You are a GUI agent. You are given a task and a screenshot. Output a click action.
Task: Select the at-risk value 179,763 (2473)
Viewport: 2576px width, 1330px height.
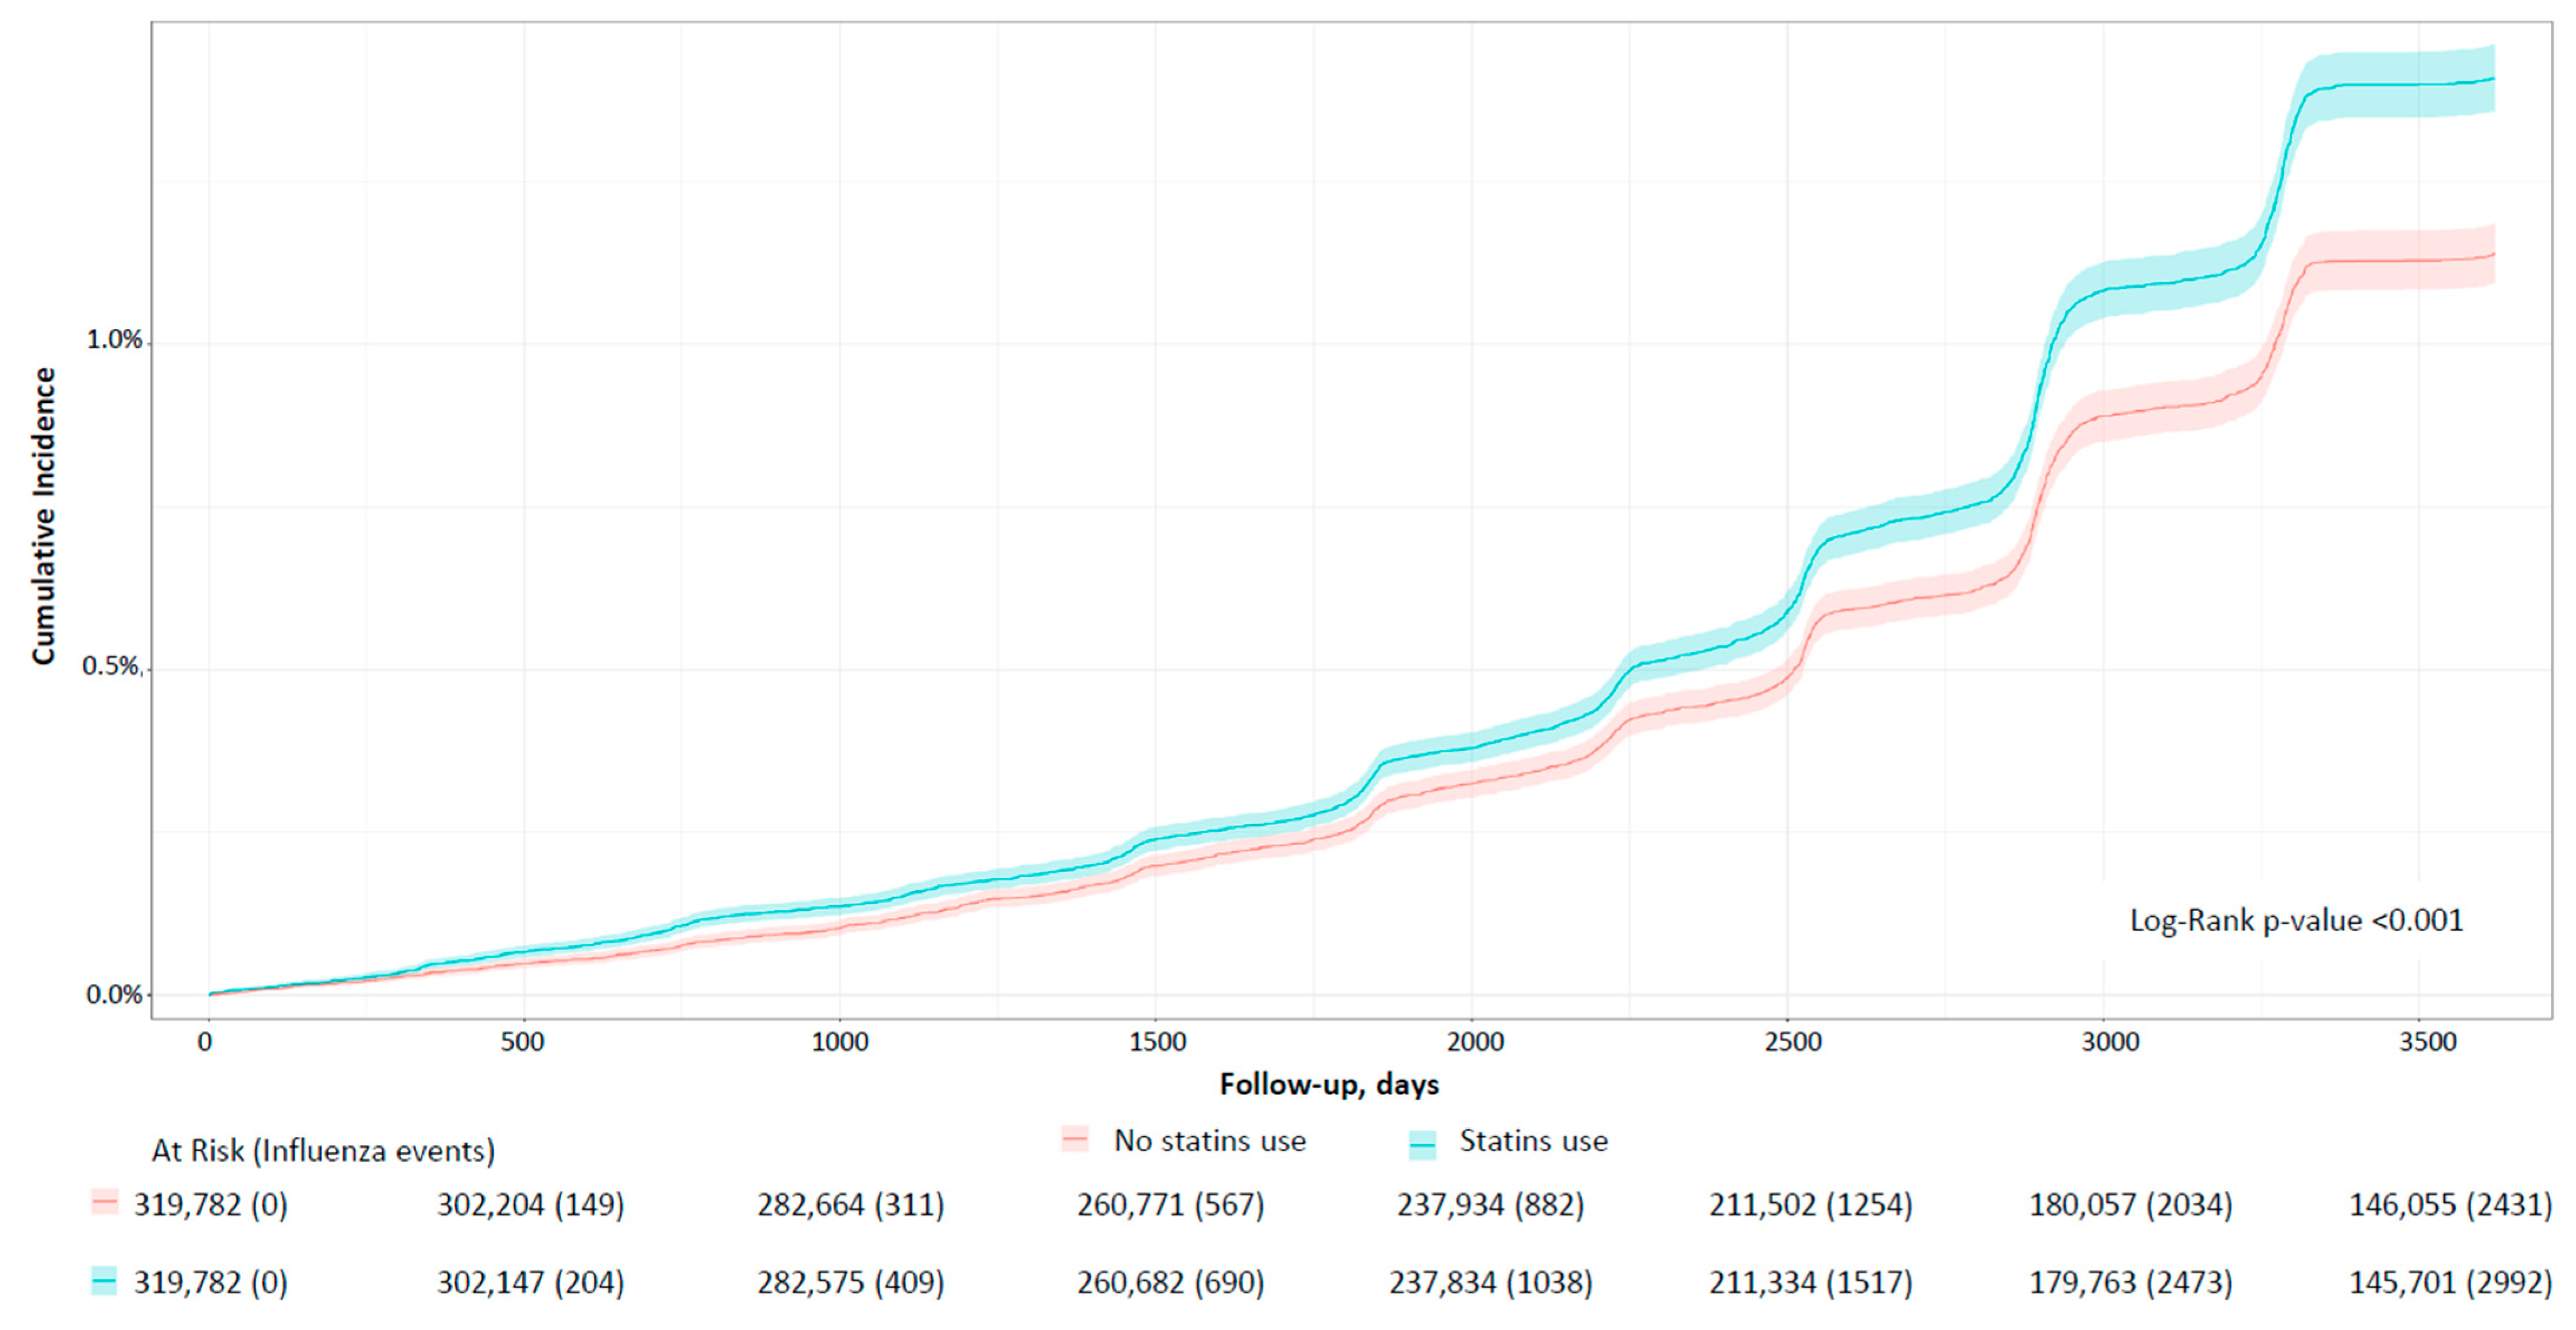coord(2130,1282)
